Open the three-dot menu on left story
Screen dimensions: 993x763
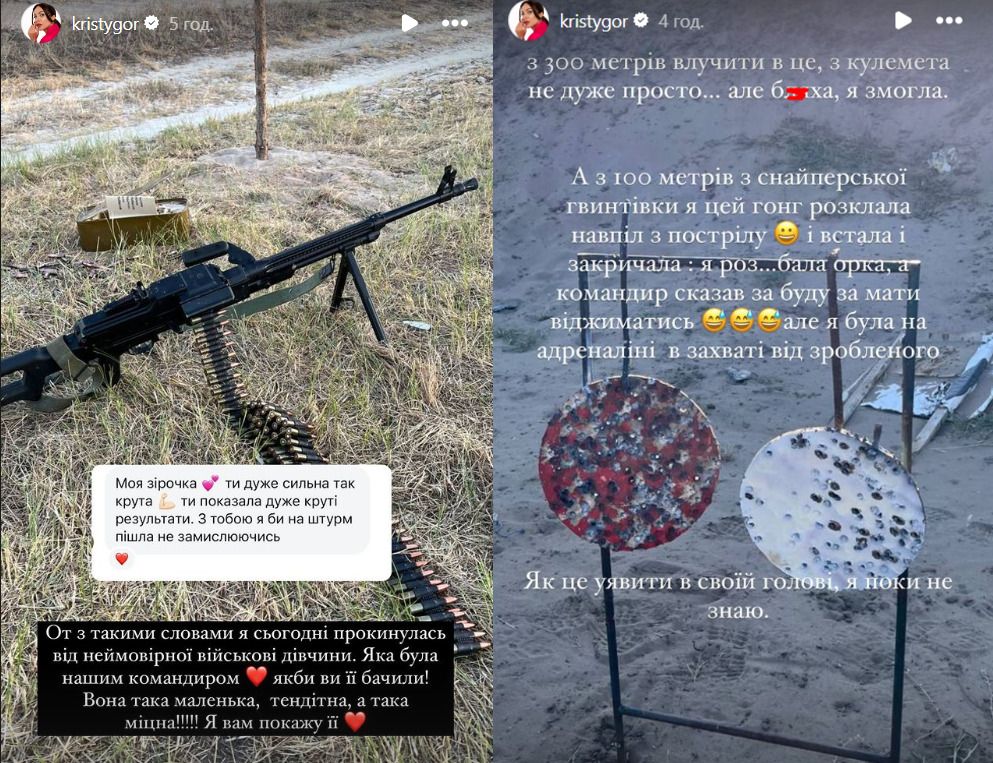coord(455,23)
